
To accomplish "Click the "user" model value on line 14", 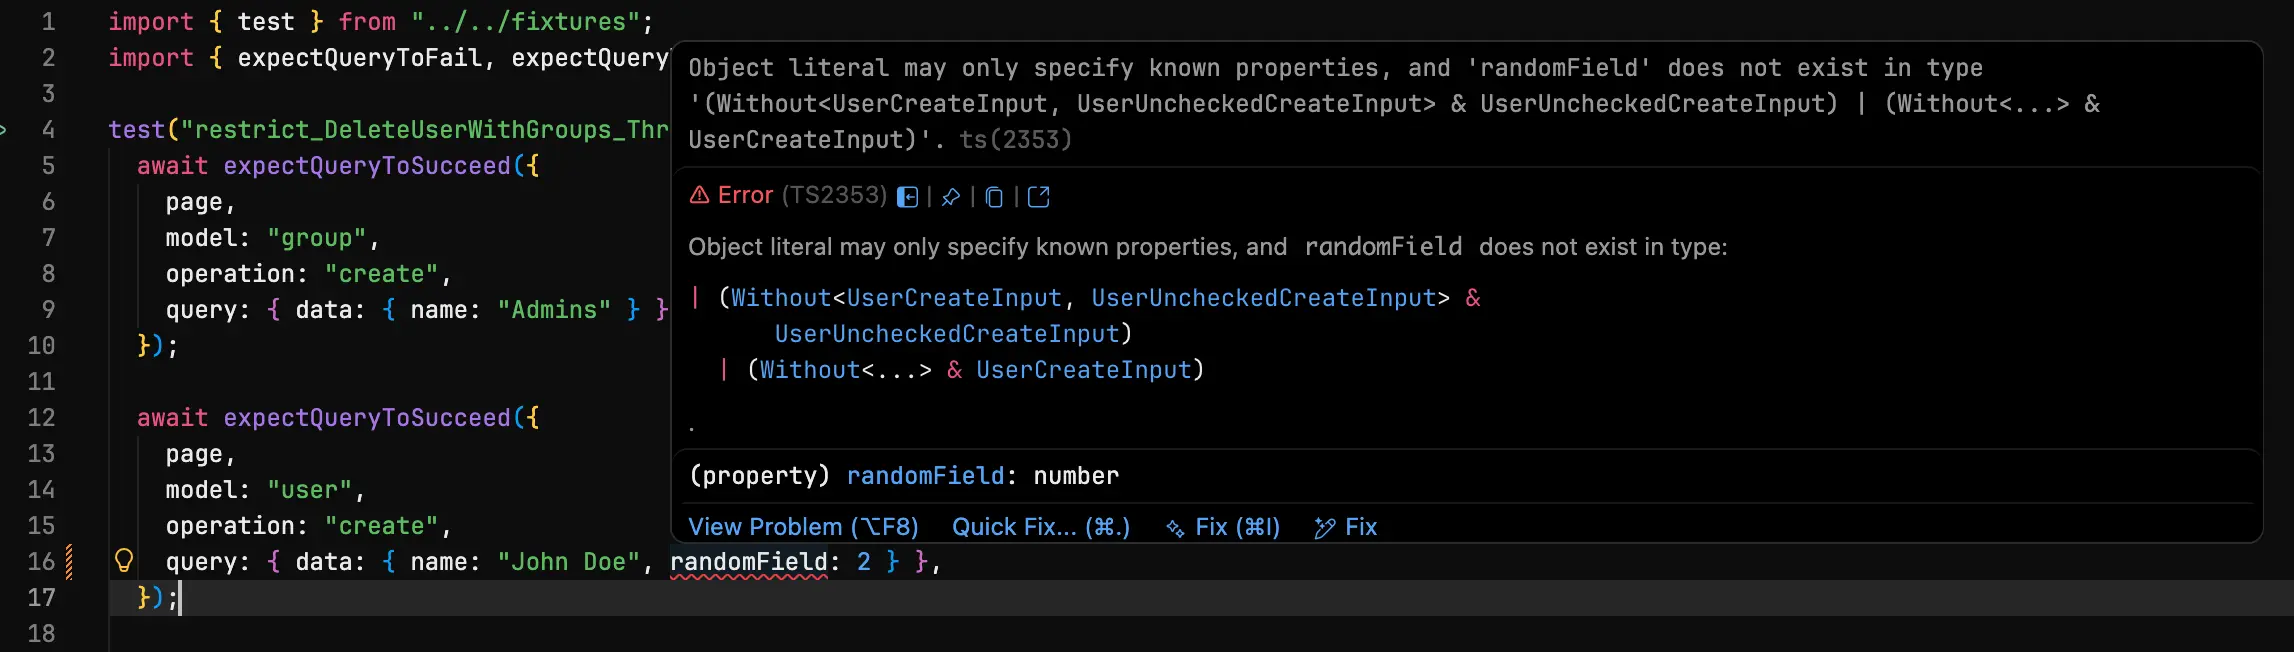I will tap(310, 490).
